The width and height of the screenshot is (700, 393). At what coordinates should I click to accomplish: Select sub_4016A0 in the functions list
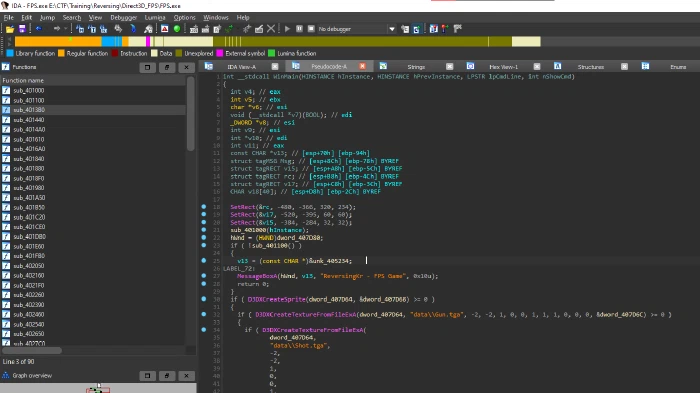[29, 149]
